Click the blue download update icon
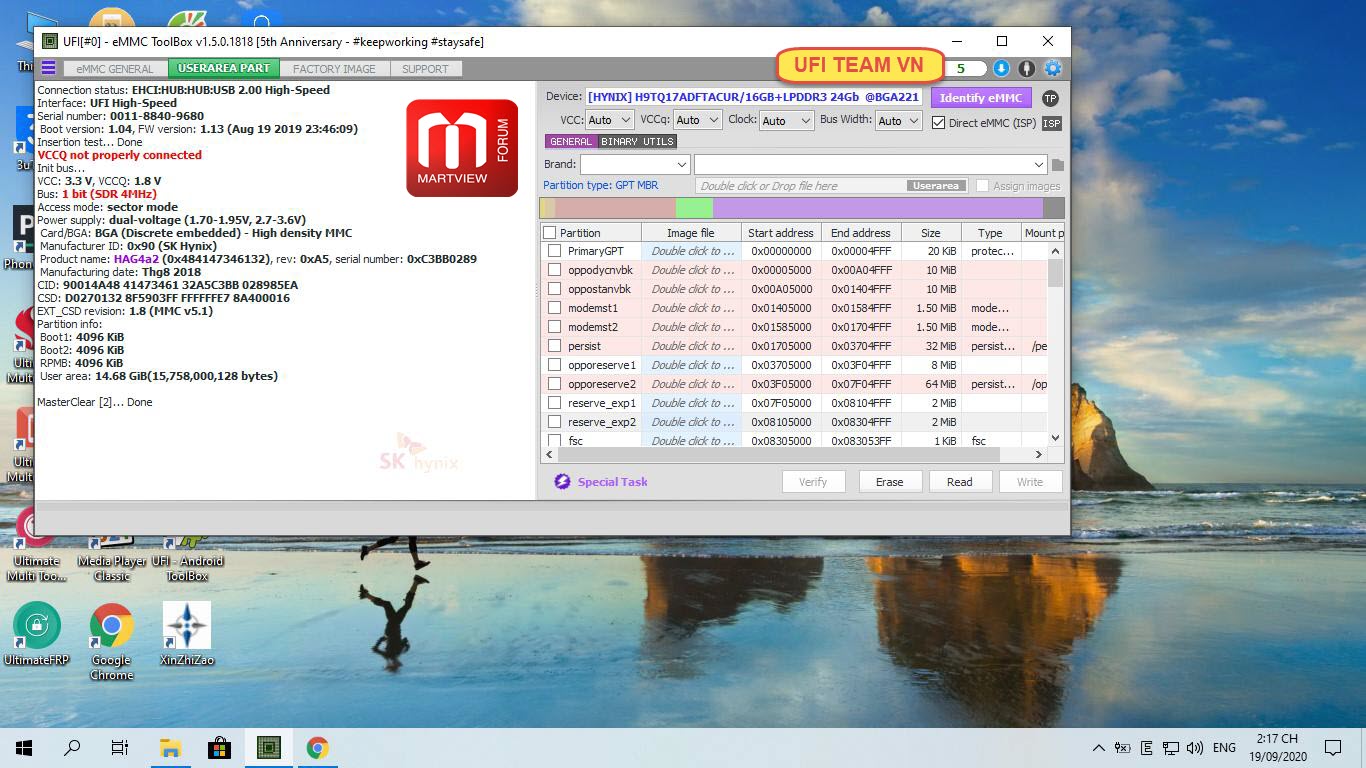Viewport: 1366px width, 768px height. [x=1001, y=68]
